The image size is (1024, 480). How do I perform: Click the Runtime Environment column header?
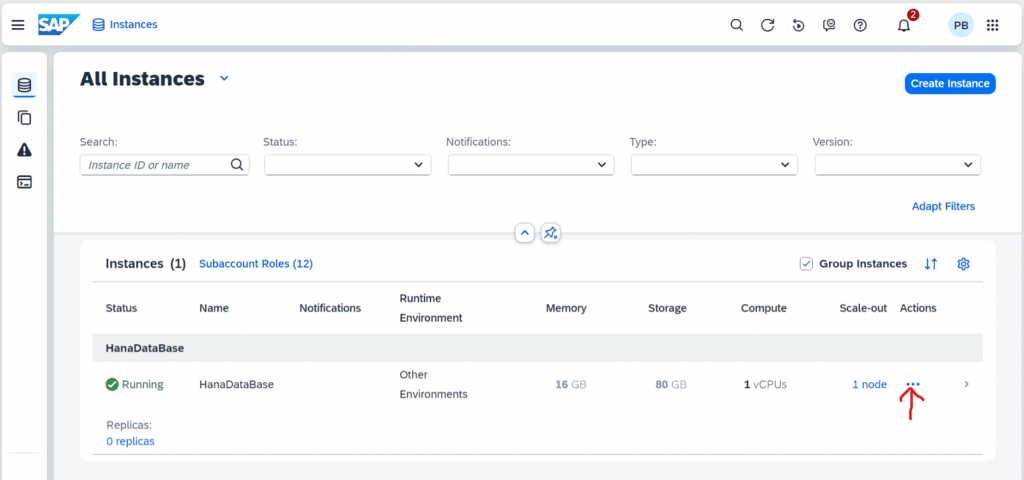point(430,308)
